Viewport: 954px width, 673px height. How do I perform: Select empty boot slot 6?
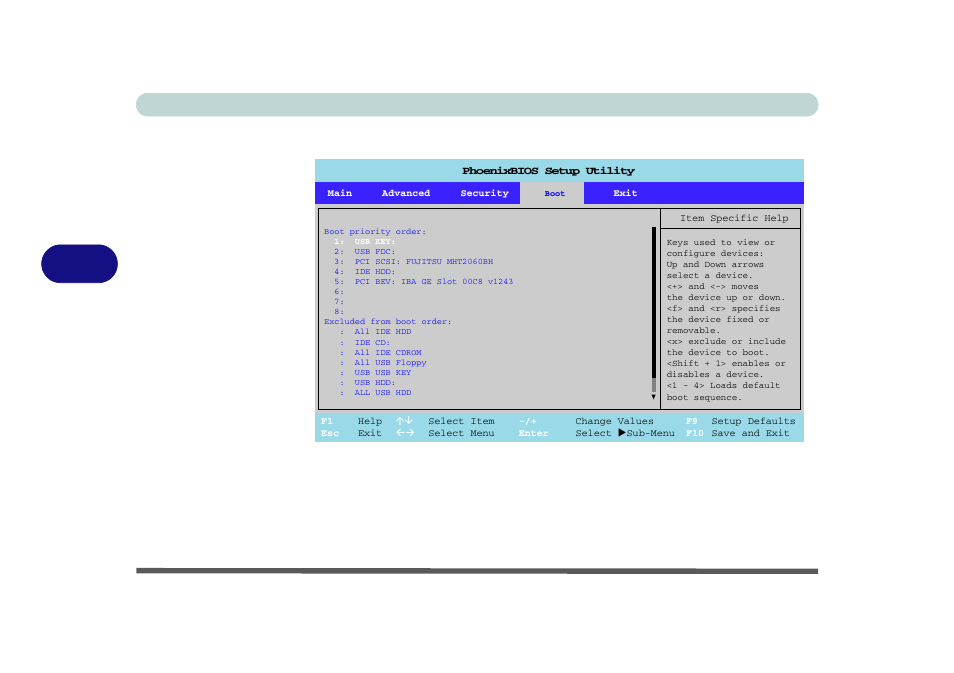[x=339, y=291]
